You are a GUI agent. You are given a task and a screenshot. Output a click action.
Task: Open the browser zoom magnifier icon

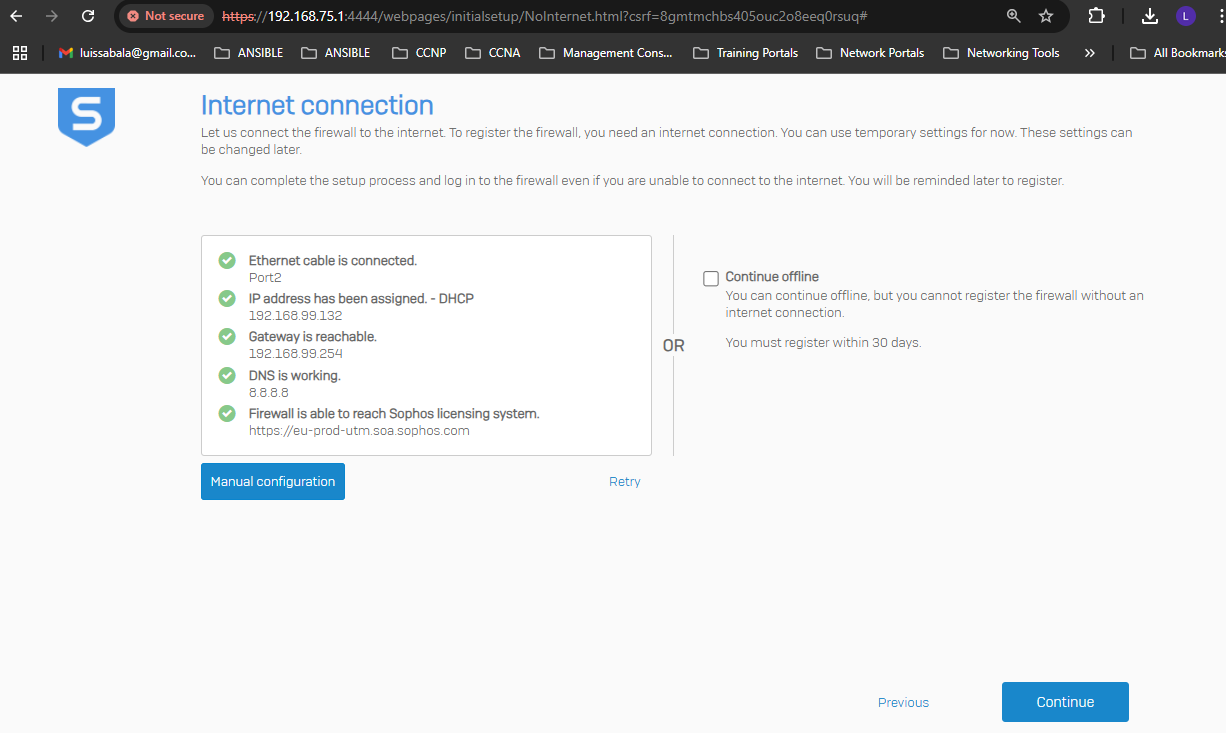1014,16
